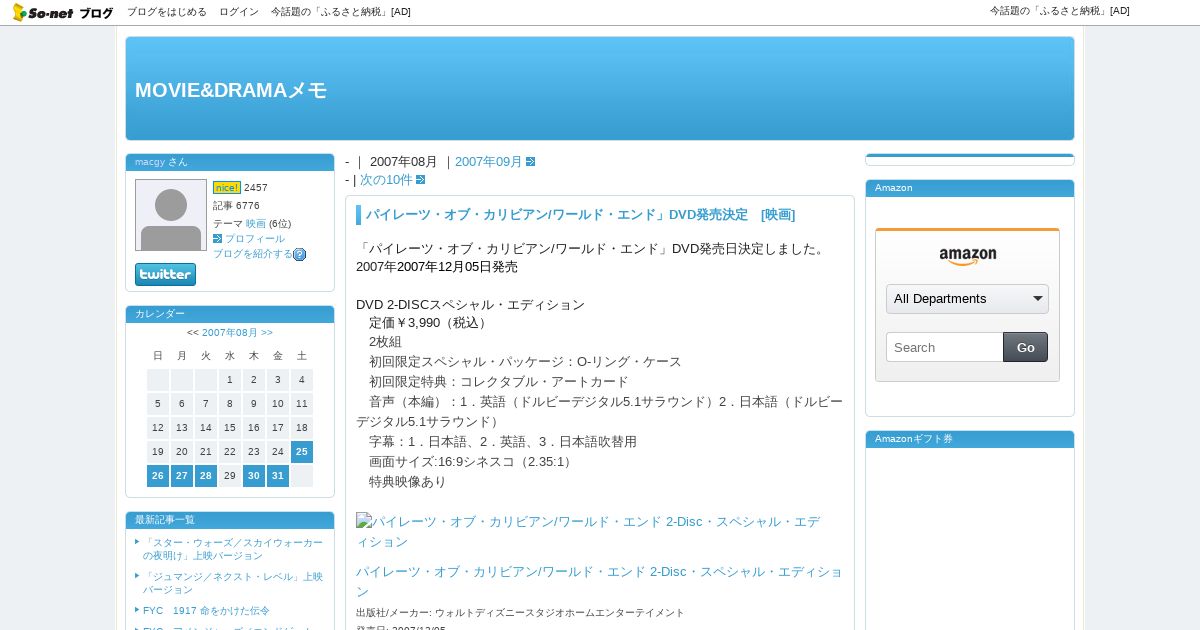The image size is (1200, 630).
Task: Open the FYC 1917 命をかけた伝令 article
Action: tap(206, 610)
